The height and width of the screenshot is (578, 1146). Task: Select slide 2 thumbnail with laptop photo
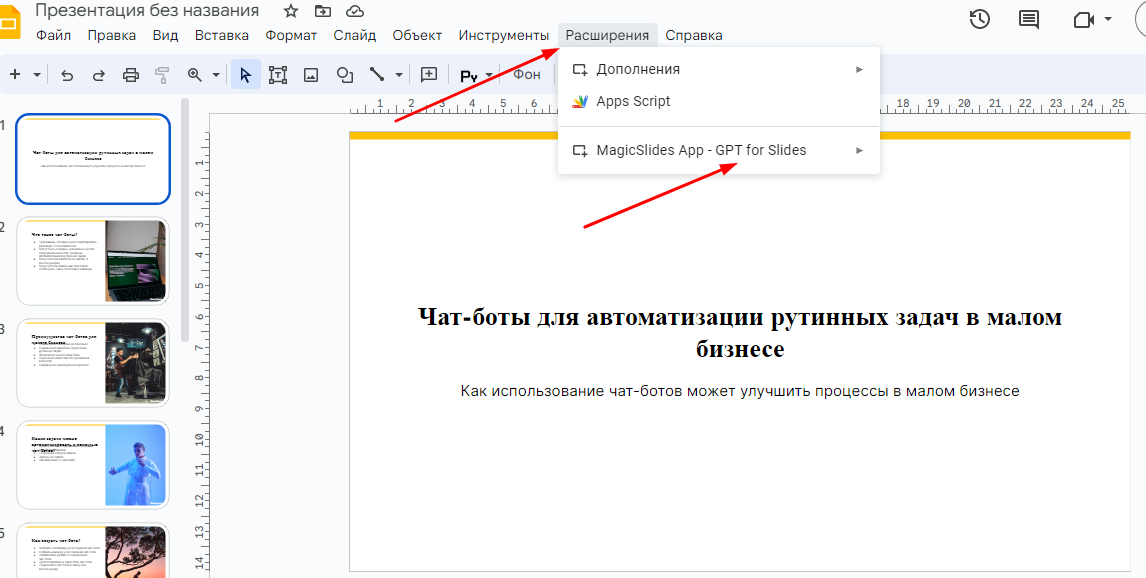[x=93, y=261]
